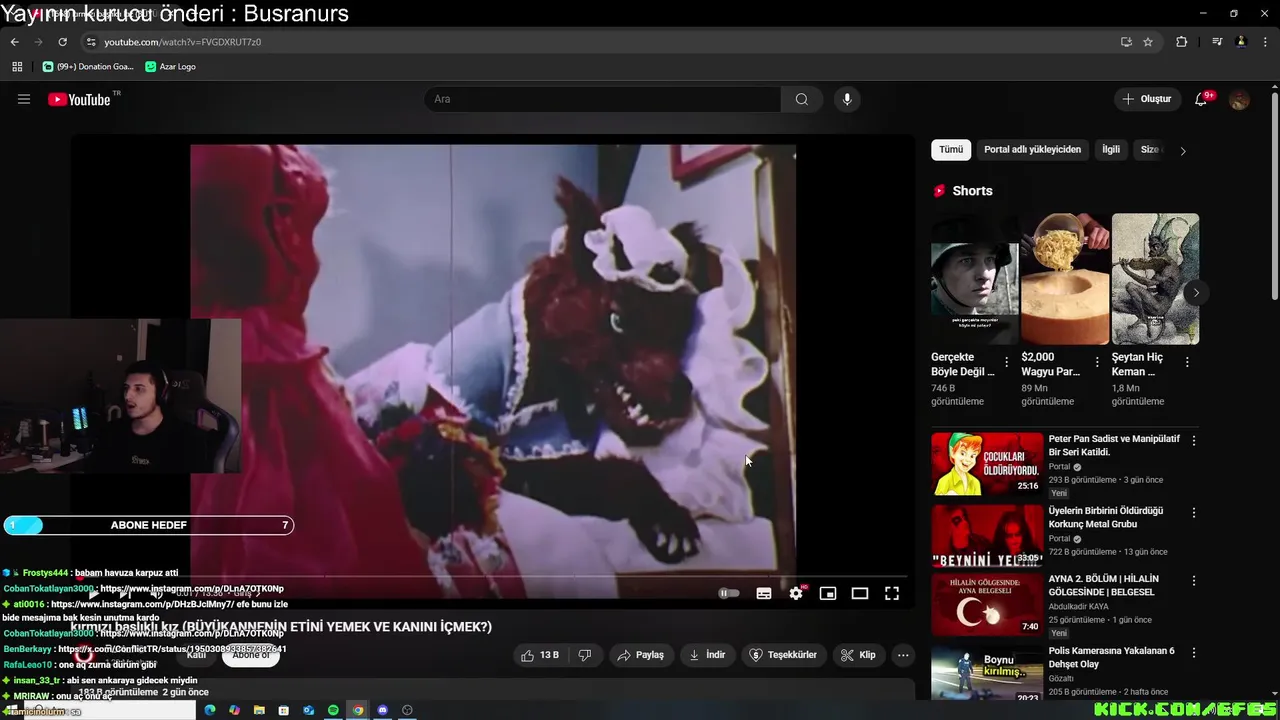Screen dimensions: 1280x720
Task: Click the search magnifier button
Action: tap(801, 99)
